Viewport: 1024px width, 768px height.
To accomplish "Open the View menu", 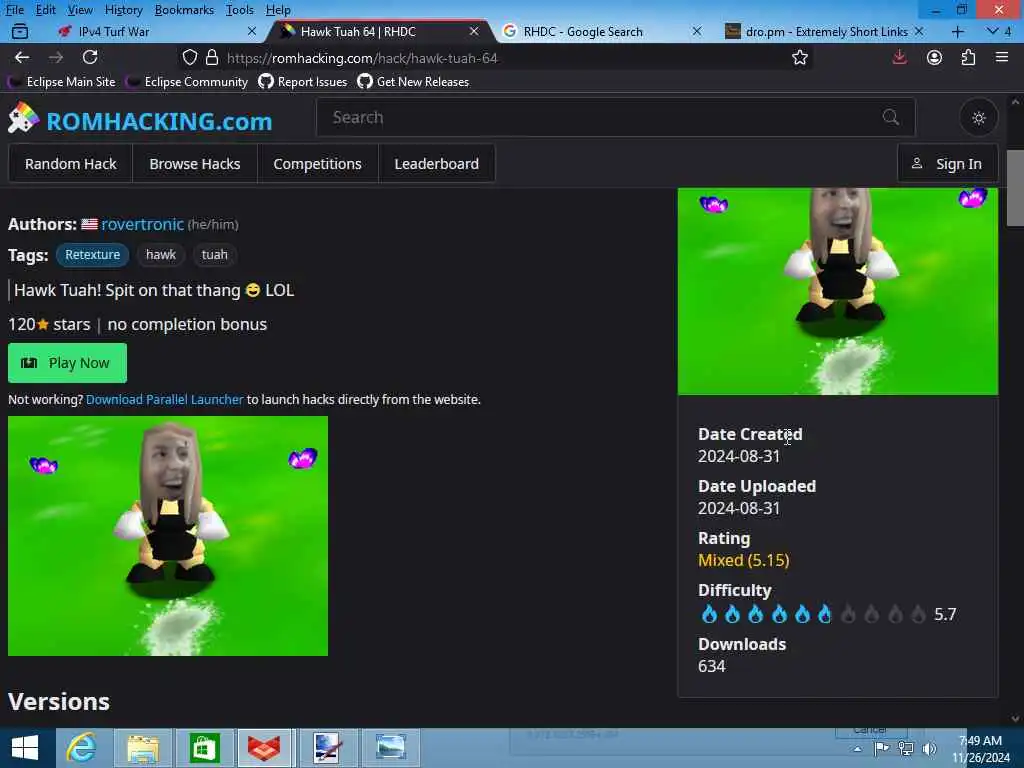I will click(x=80, y=10).
